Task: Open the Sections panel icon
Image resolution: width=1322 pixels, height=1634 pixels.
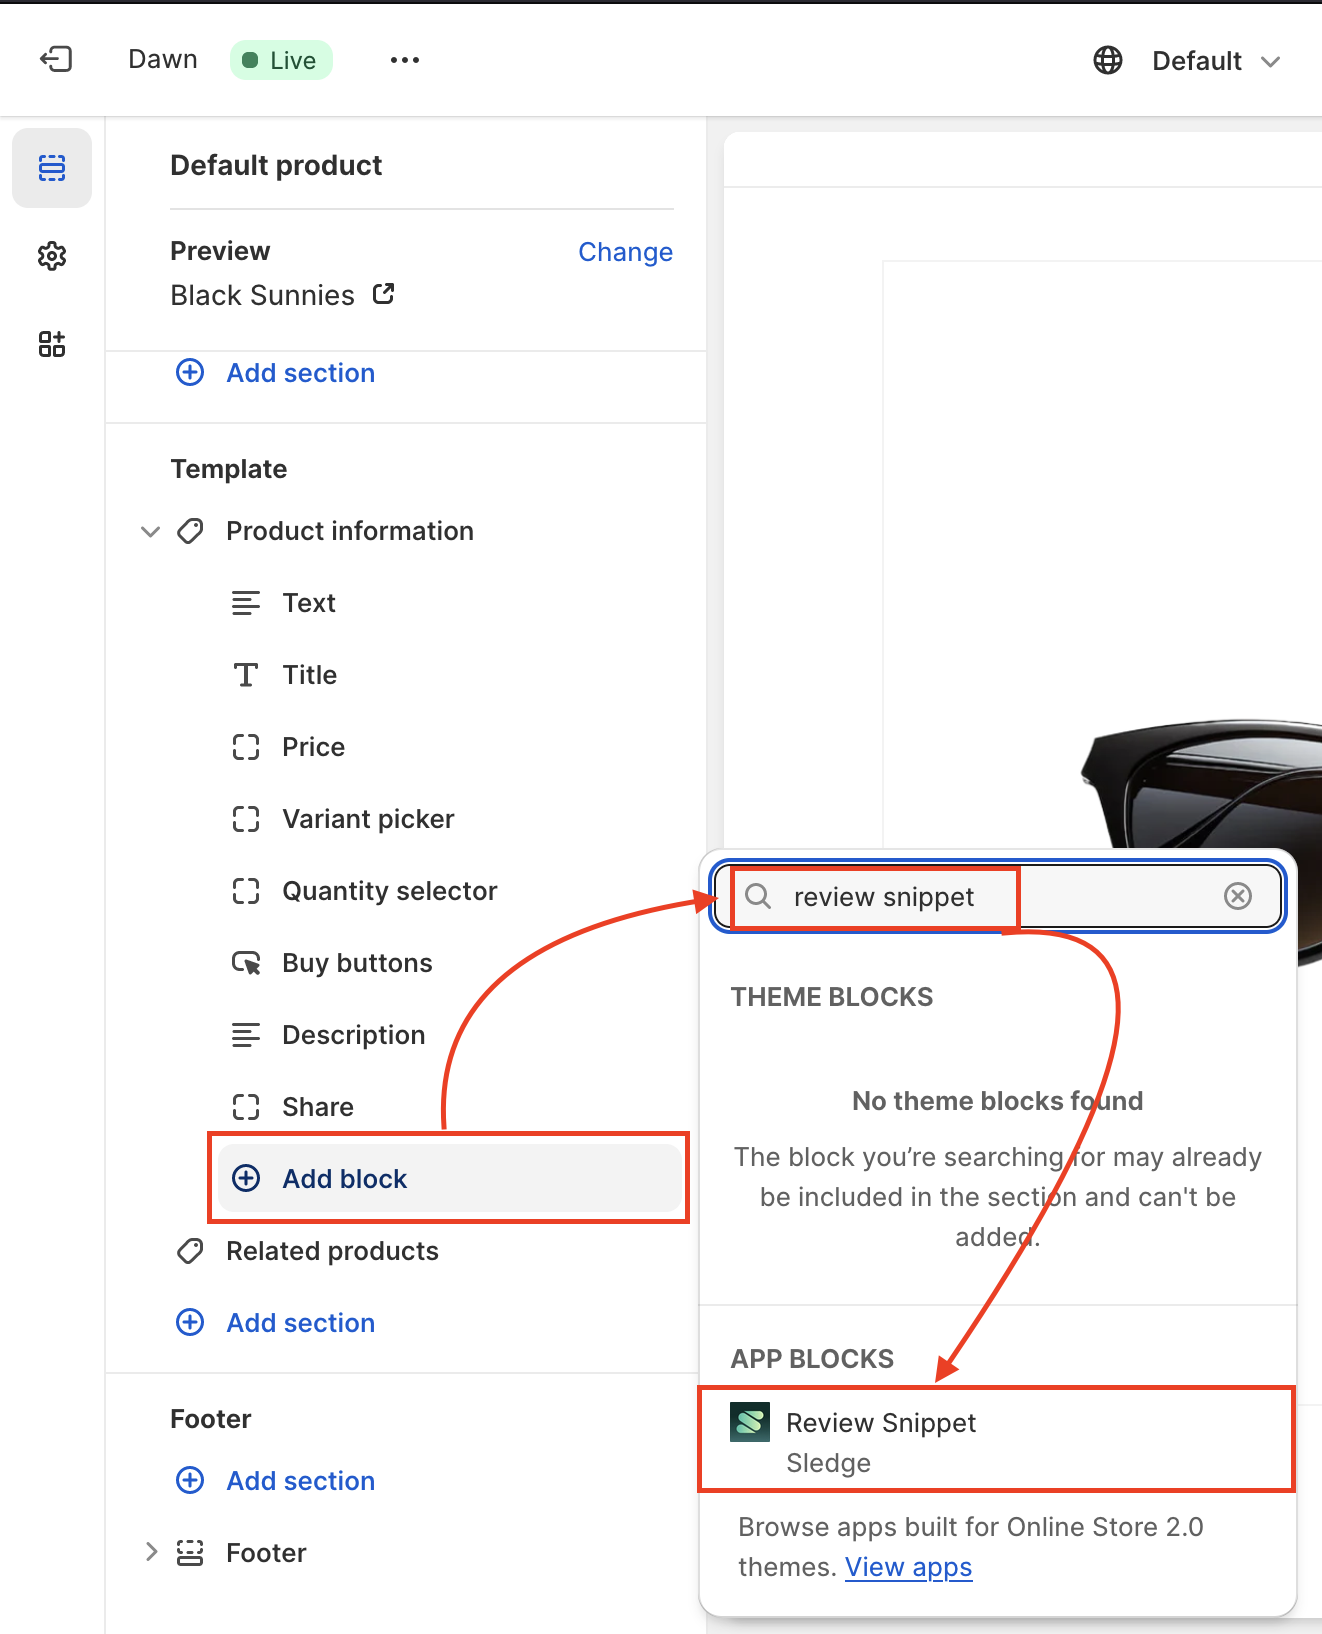Action: tap(52, 168)
